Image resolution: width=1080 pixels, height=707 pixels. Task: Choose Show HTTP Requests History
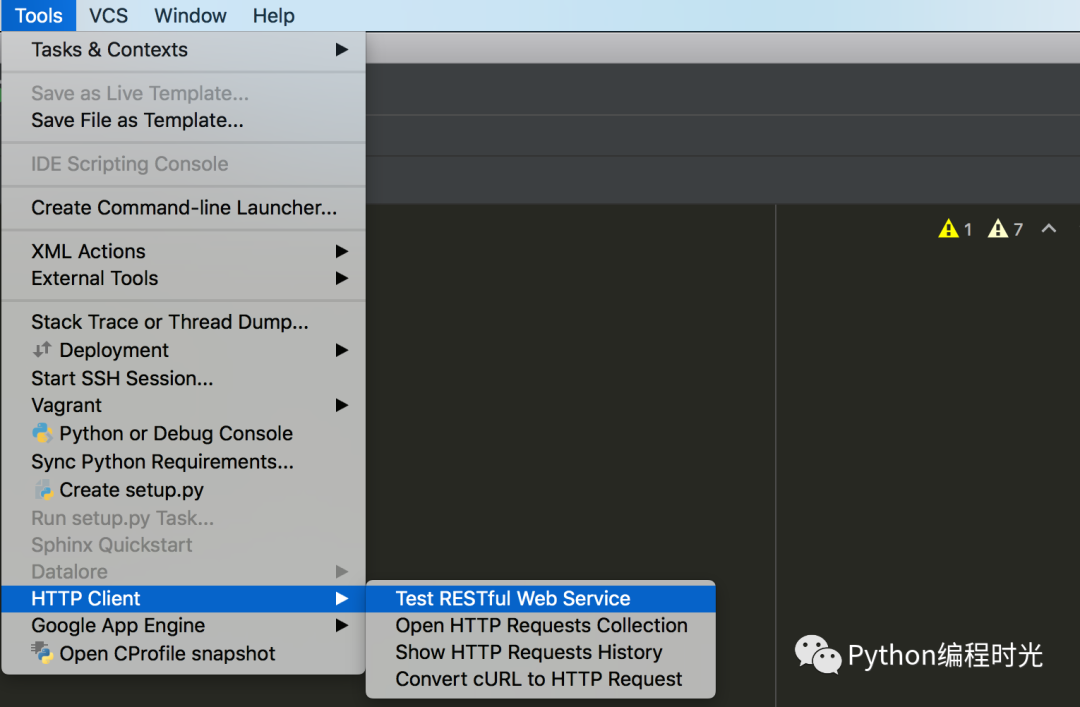541,652
